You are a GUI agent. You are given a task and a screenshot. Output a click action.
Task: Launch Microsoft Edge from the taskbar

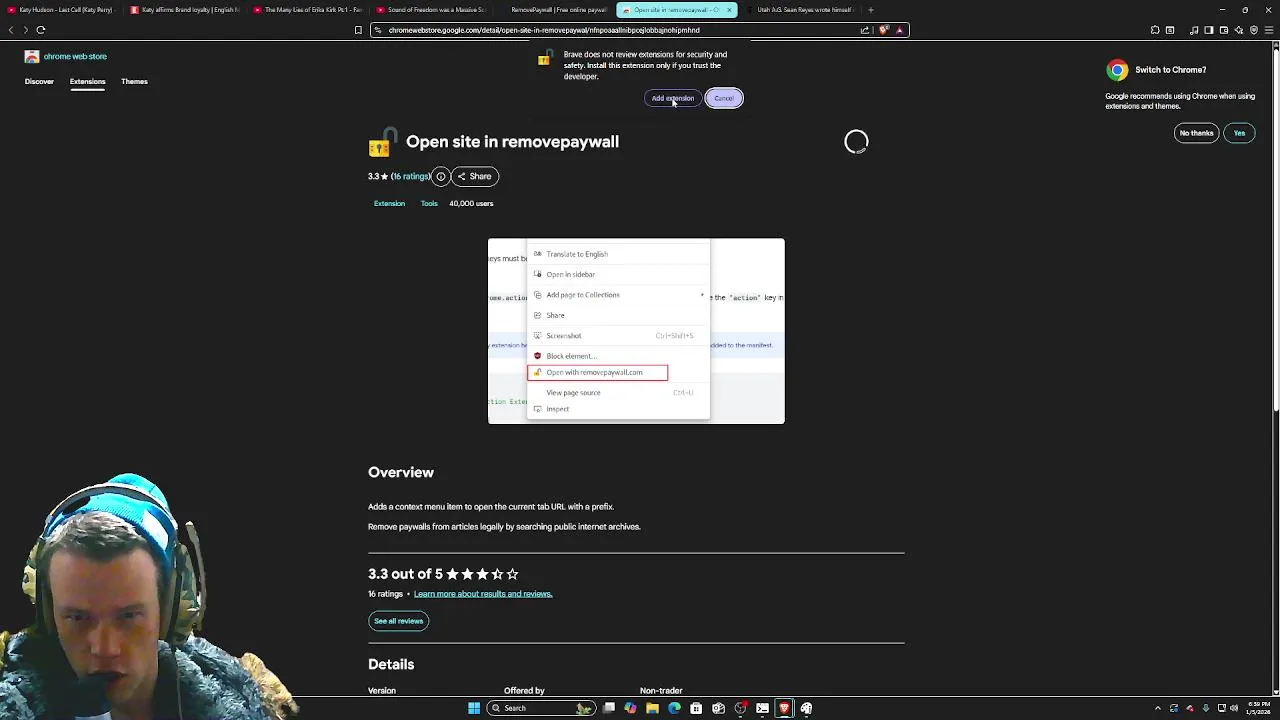(x=674, y=708)
